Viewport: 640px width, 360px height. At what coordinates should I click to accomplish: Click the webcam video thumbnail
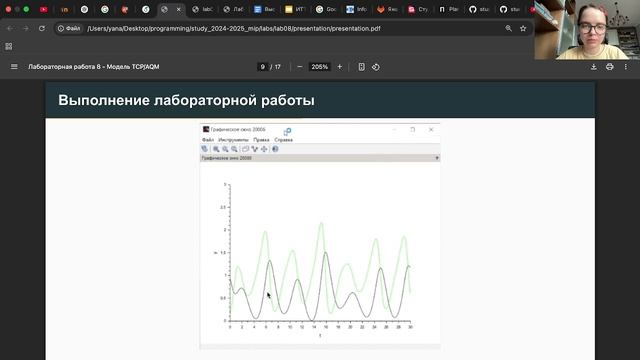(x=587, y=30)
